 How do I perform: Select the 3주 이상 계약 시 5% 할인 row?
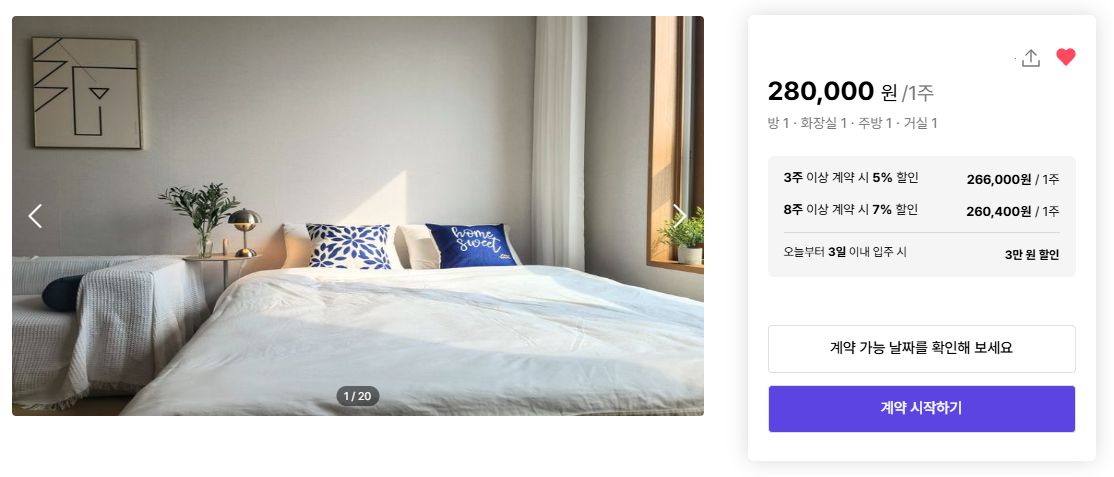[921, 178]
